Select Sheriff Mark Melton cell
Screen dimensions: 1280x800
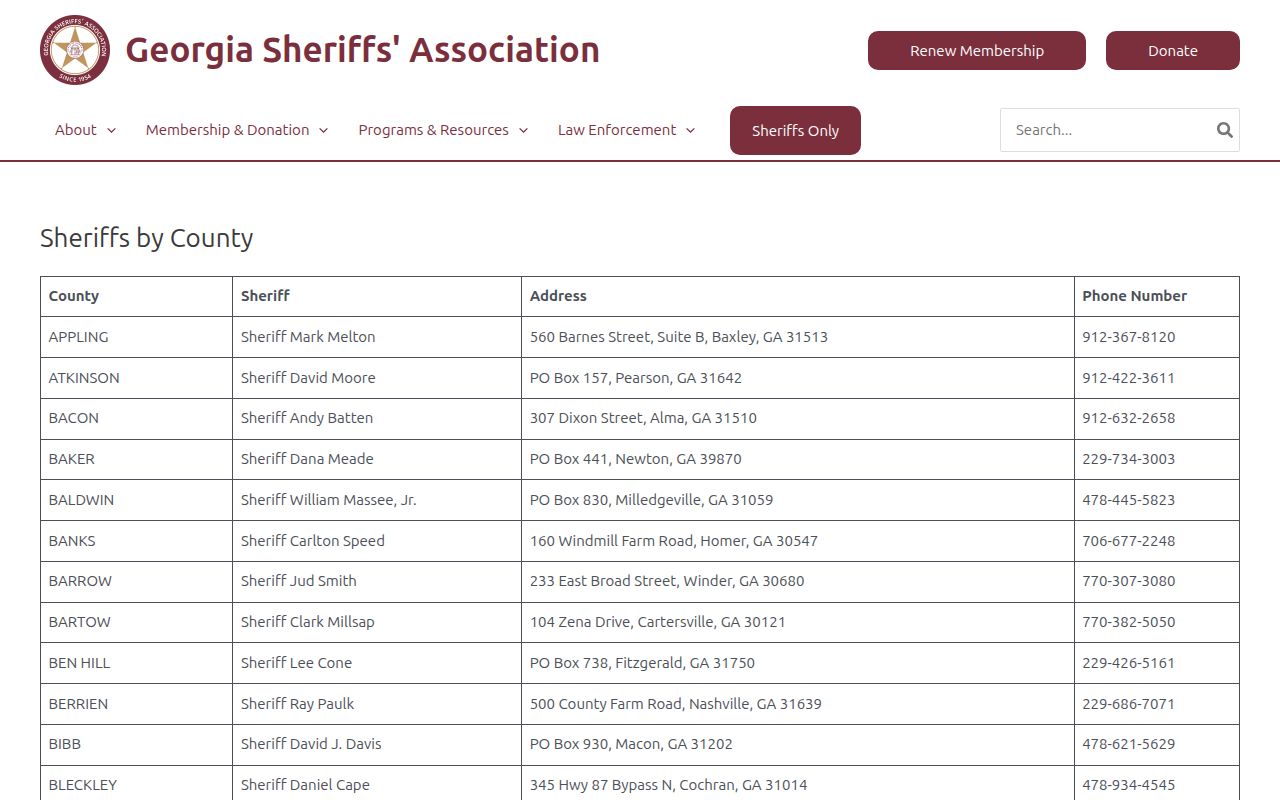point(377,337)
